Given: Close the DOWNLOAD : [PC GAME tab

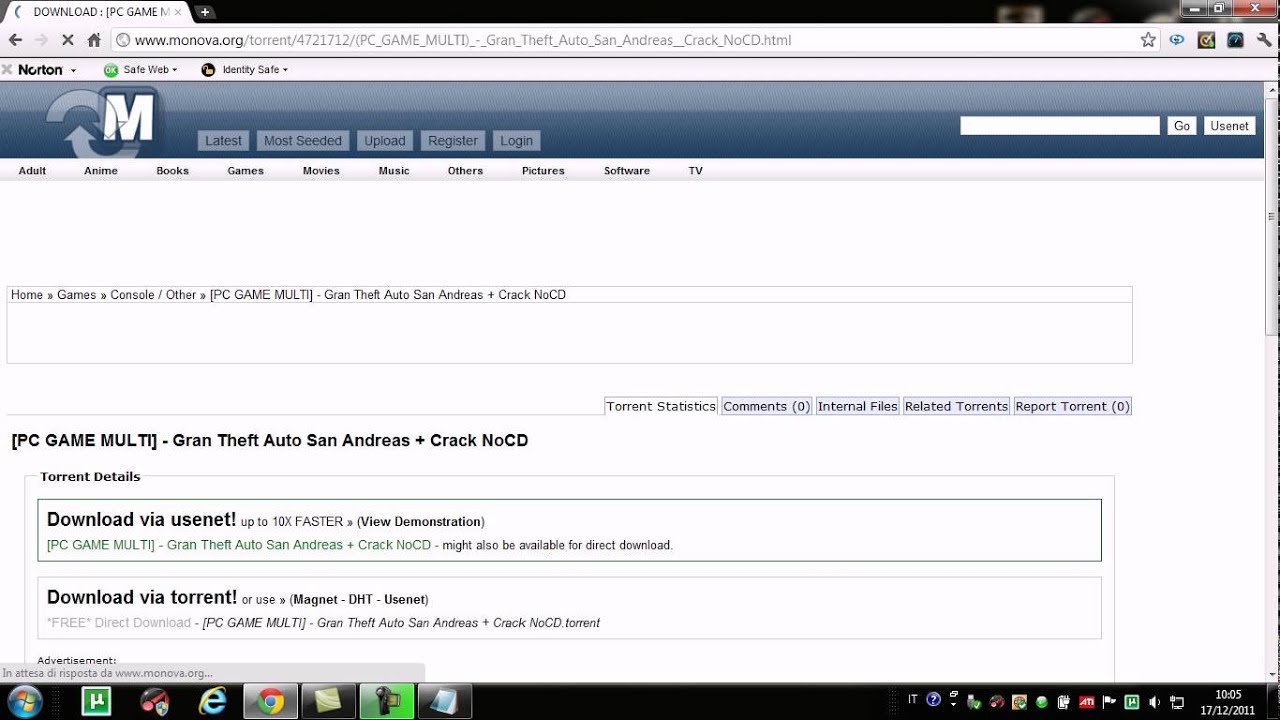Looking at the screenshot, I should pyautogui.click(x=178, y=12).
